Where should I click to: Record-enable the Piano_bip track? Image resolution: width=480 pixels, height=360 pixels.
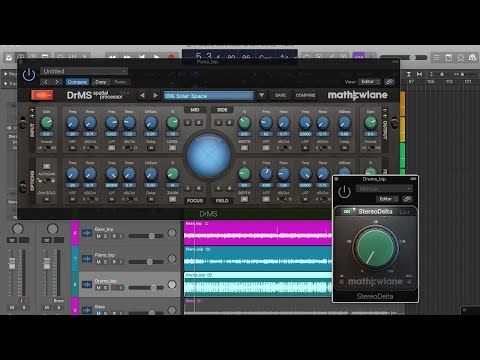(114, 262)
